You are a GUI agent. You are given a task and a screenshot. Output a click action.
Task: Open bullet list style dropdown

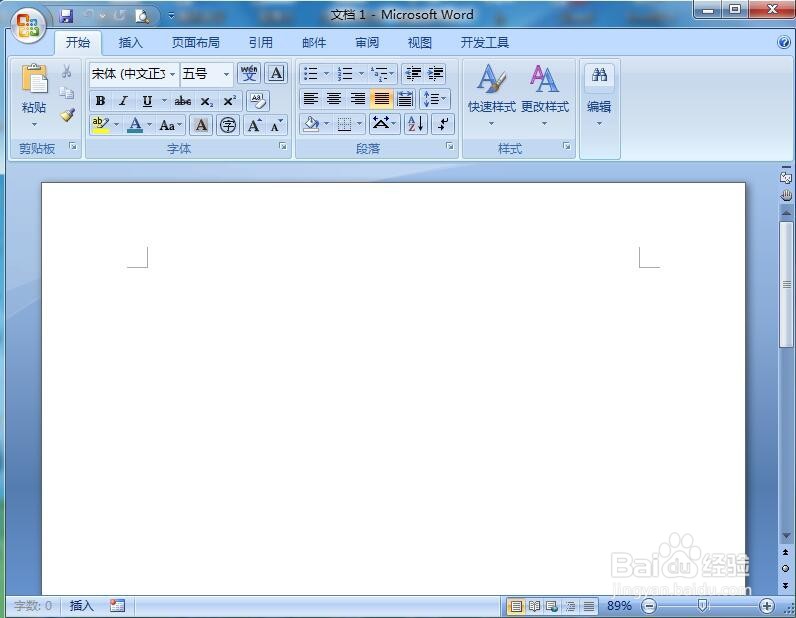click(x=326, y=74)
